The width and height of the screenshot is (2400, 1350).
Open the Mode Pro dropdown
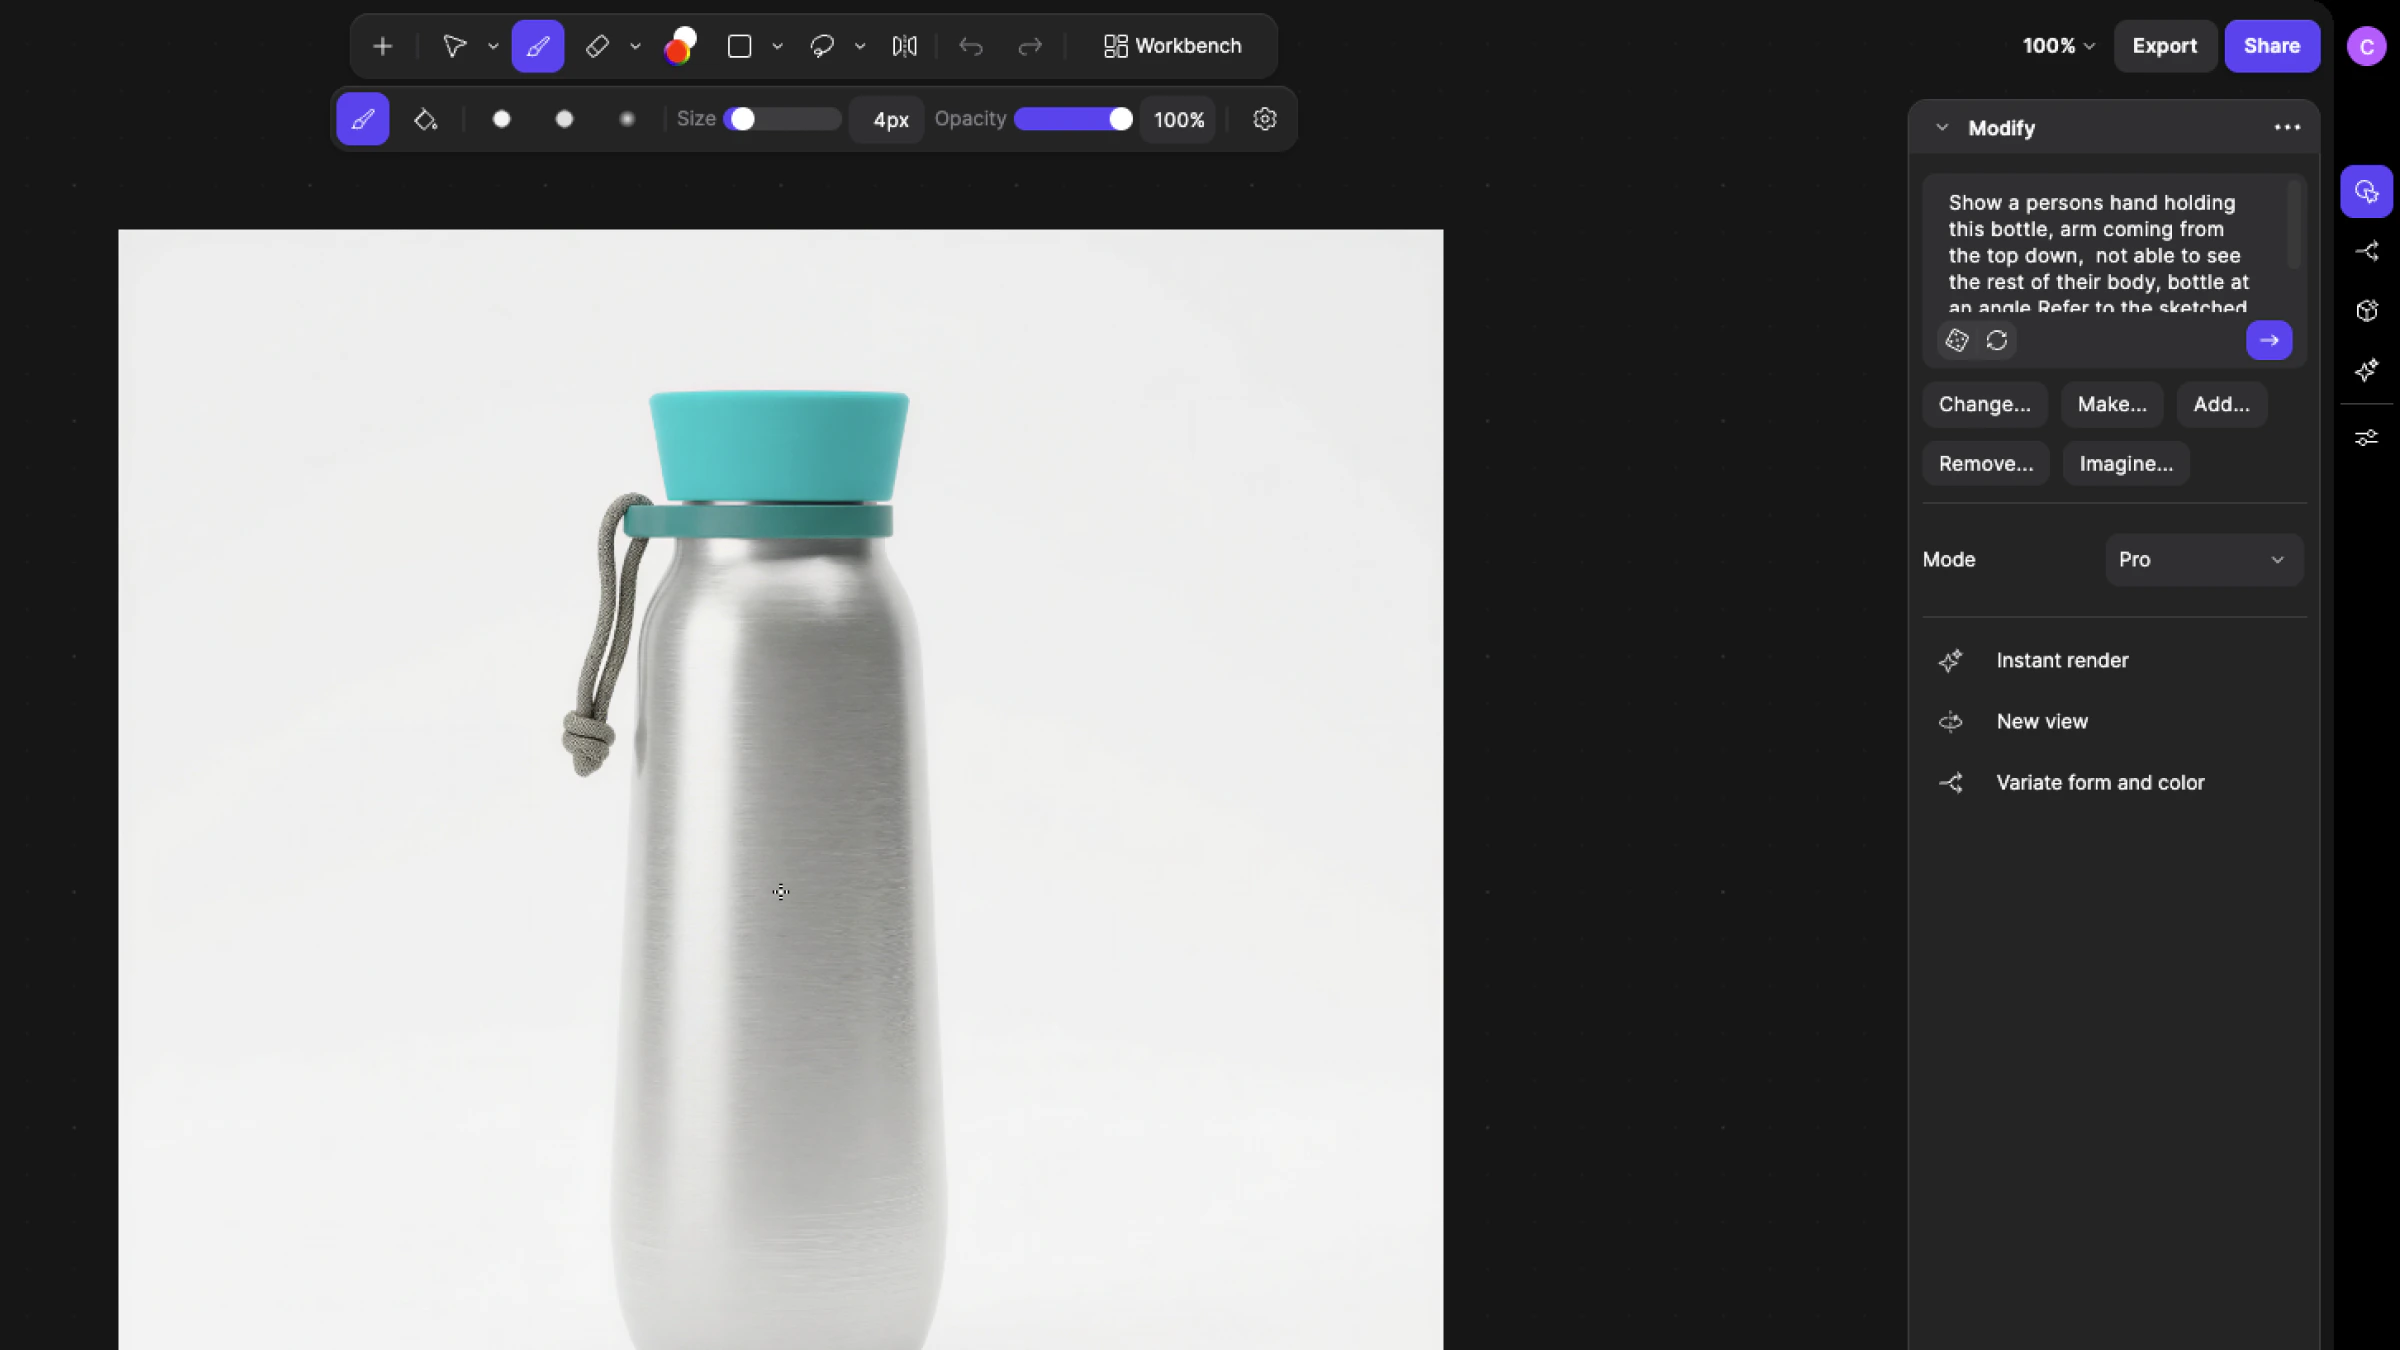[x=2203, y=560]
